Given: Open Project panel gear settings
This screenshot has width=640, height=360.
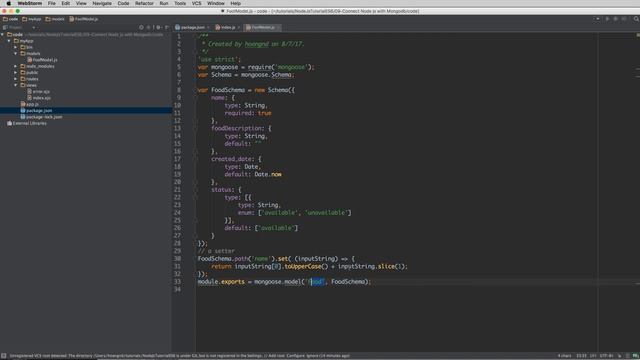Looking at the screenshot, I should click(x=158, y=27).
